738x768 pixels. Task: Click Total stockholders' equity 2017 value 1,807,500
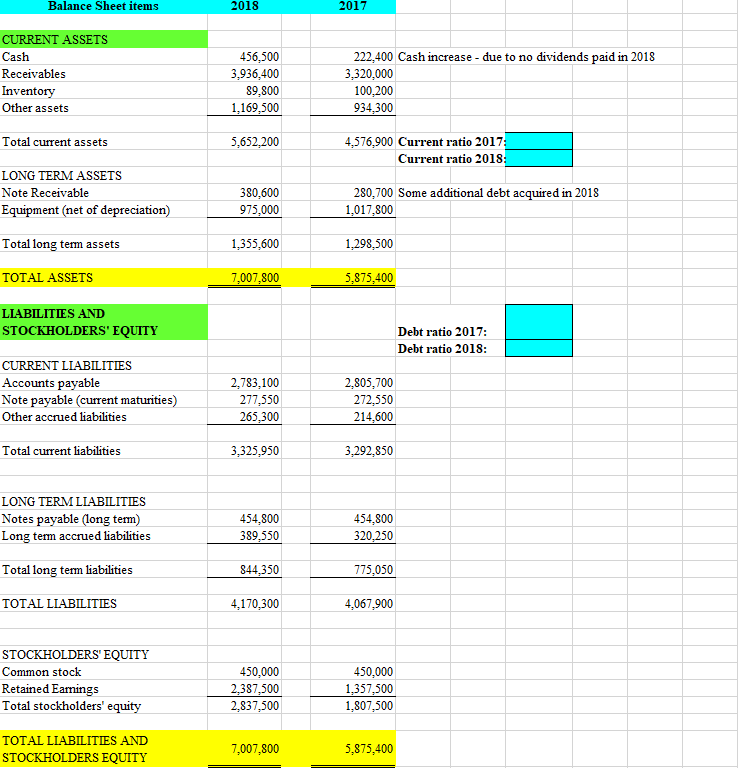(x=369, y=706)
